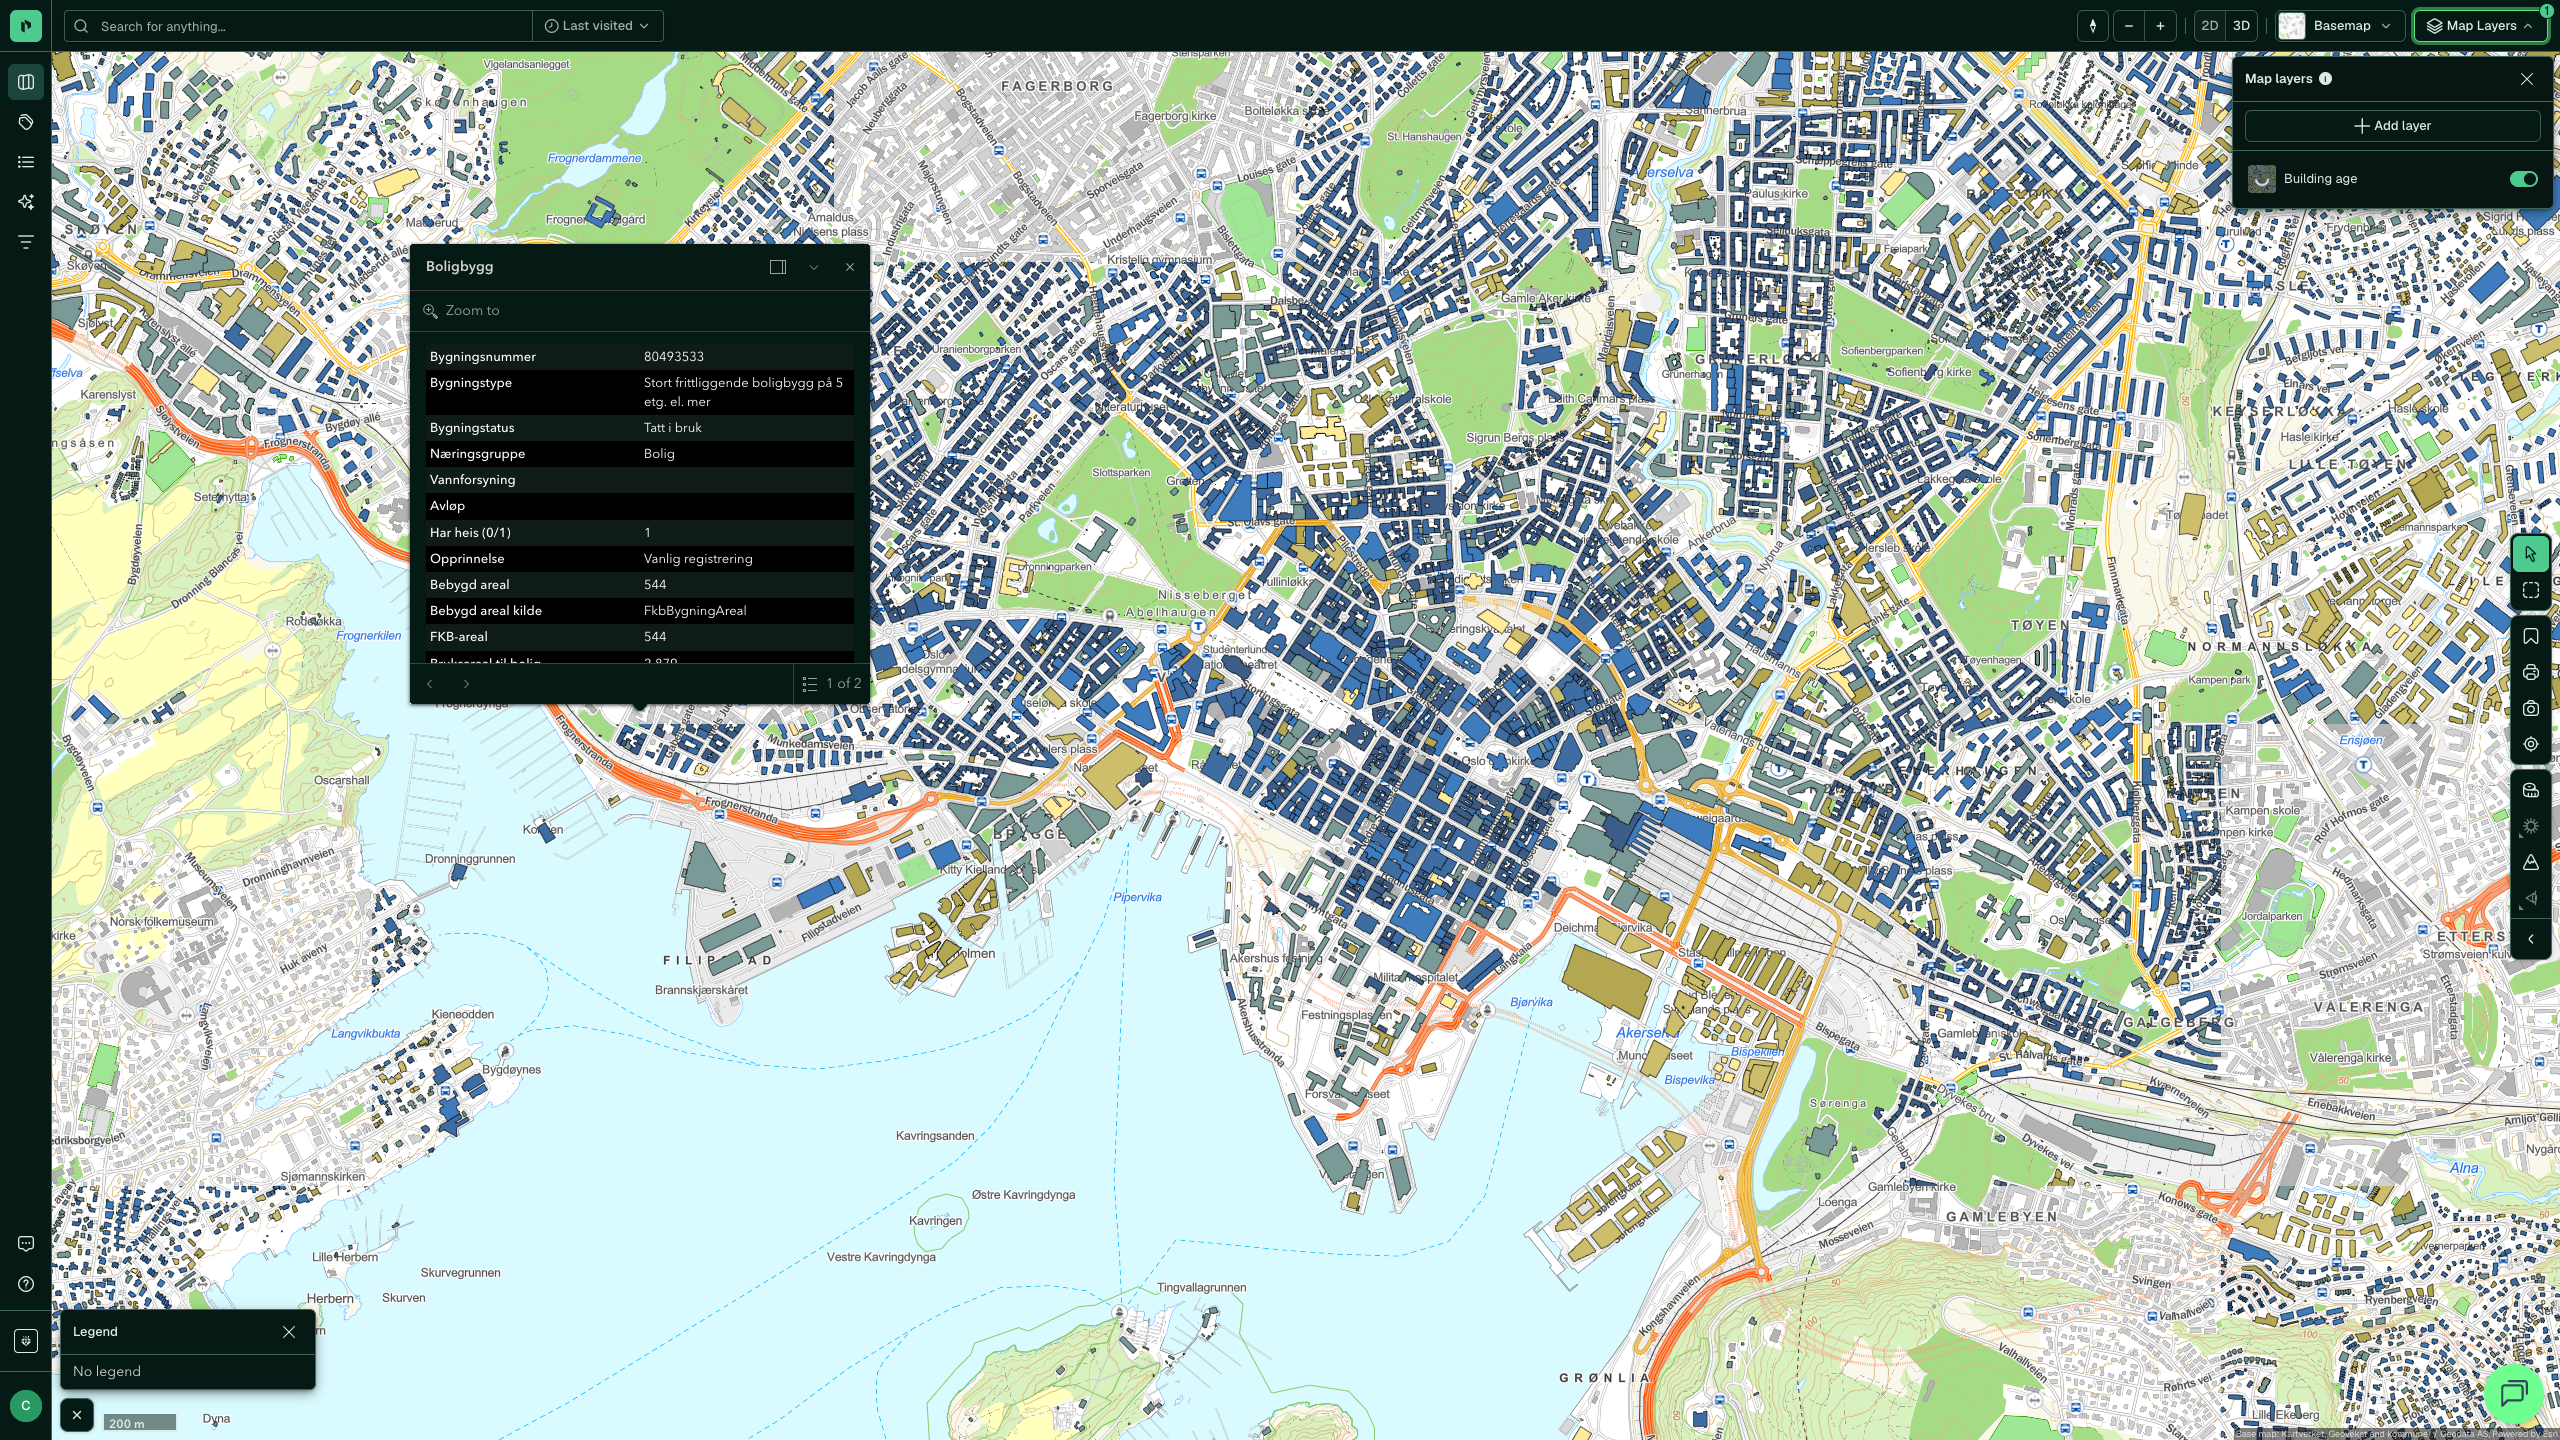
Task: Click the 200 m scale bar
Action: pos(139,1422)
